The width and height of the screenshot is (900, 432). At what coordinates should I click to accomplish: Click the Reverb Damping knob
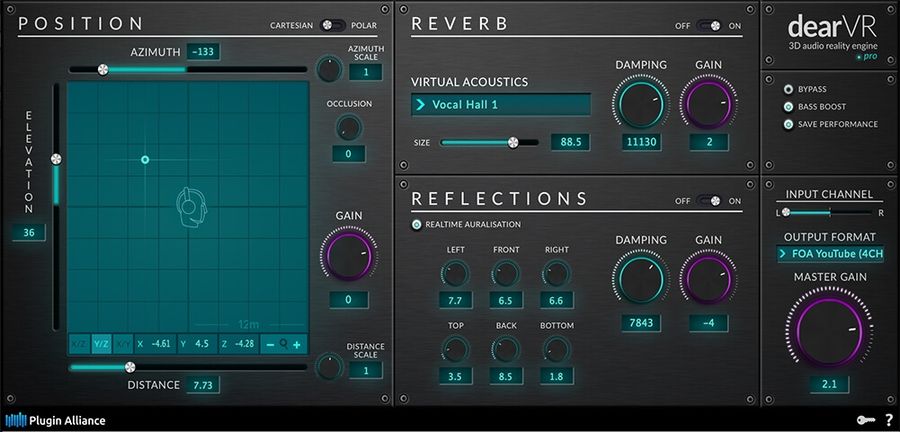(641, 103)
